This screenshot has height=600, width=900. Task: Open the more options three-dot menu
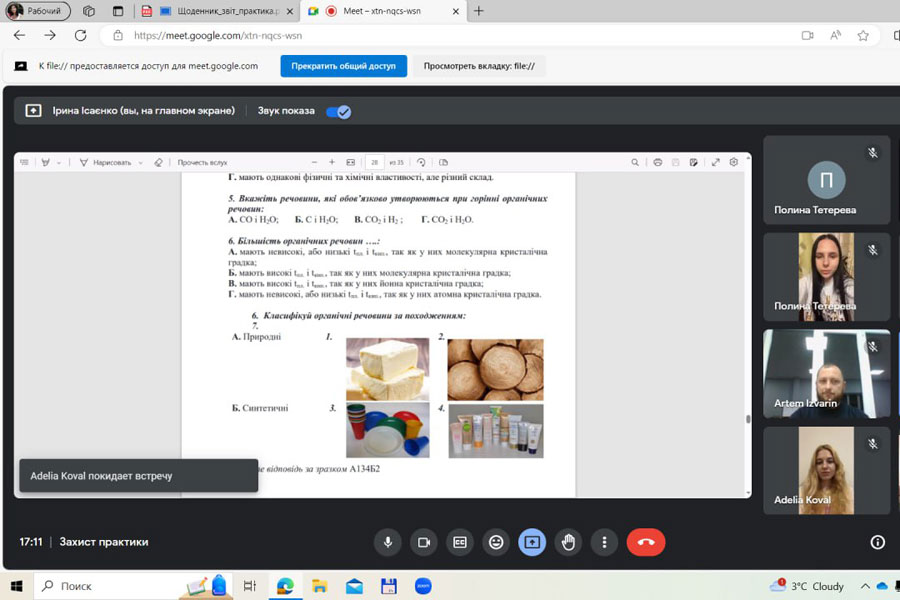coord(604,542)
